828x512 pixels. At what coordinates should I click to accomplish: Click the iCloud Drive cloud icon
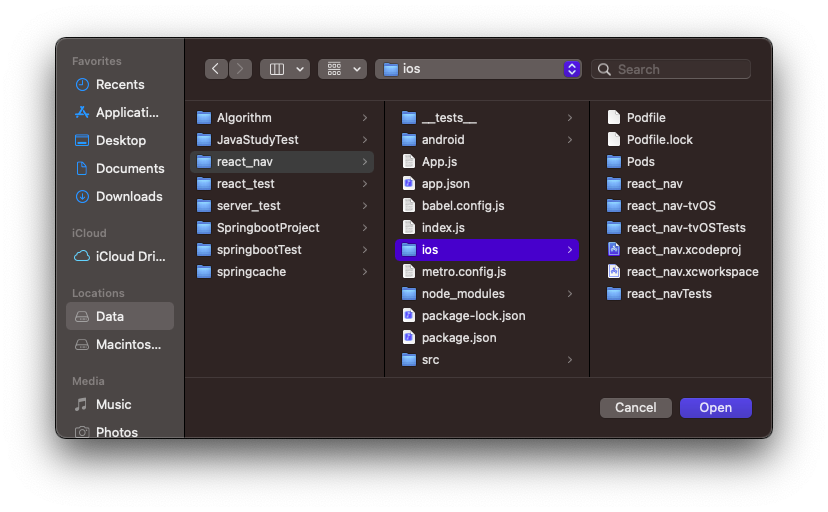coord(82,257)
